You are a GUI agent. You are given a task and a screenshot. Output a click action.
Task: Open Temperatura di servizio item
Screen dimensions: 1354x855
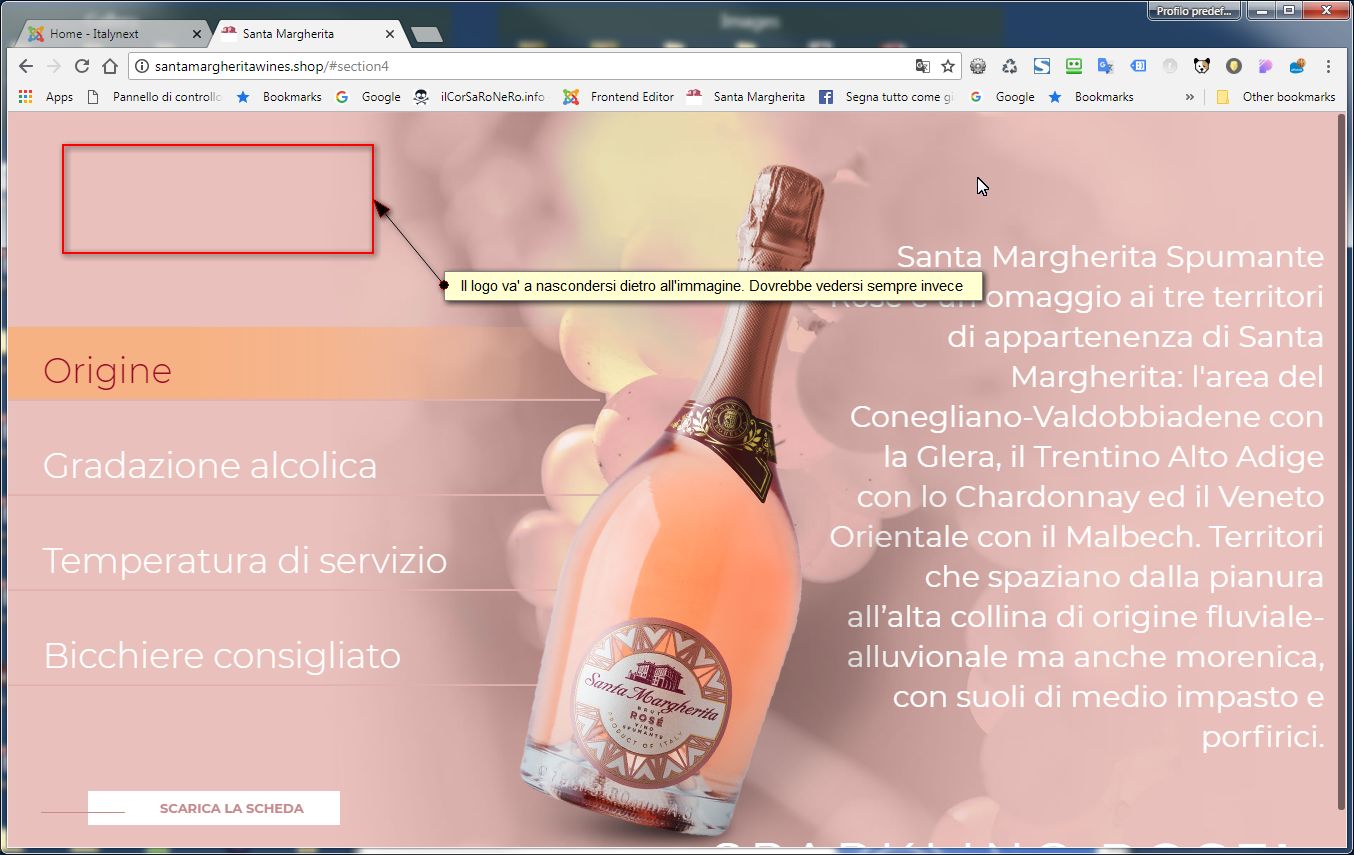pyautogui.click(x=244, y=560)
